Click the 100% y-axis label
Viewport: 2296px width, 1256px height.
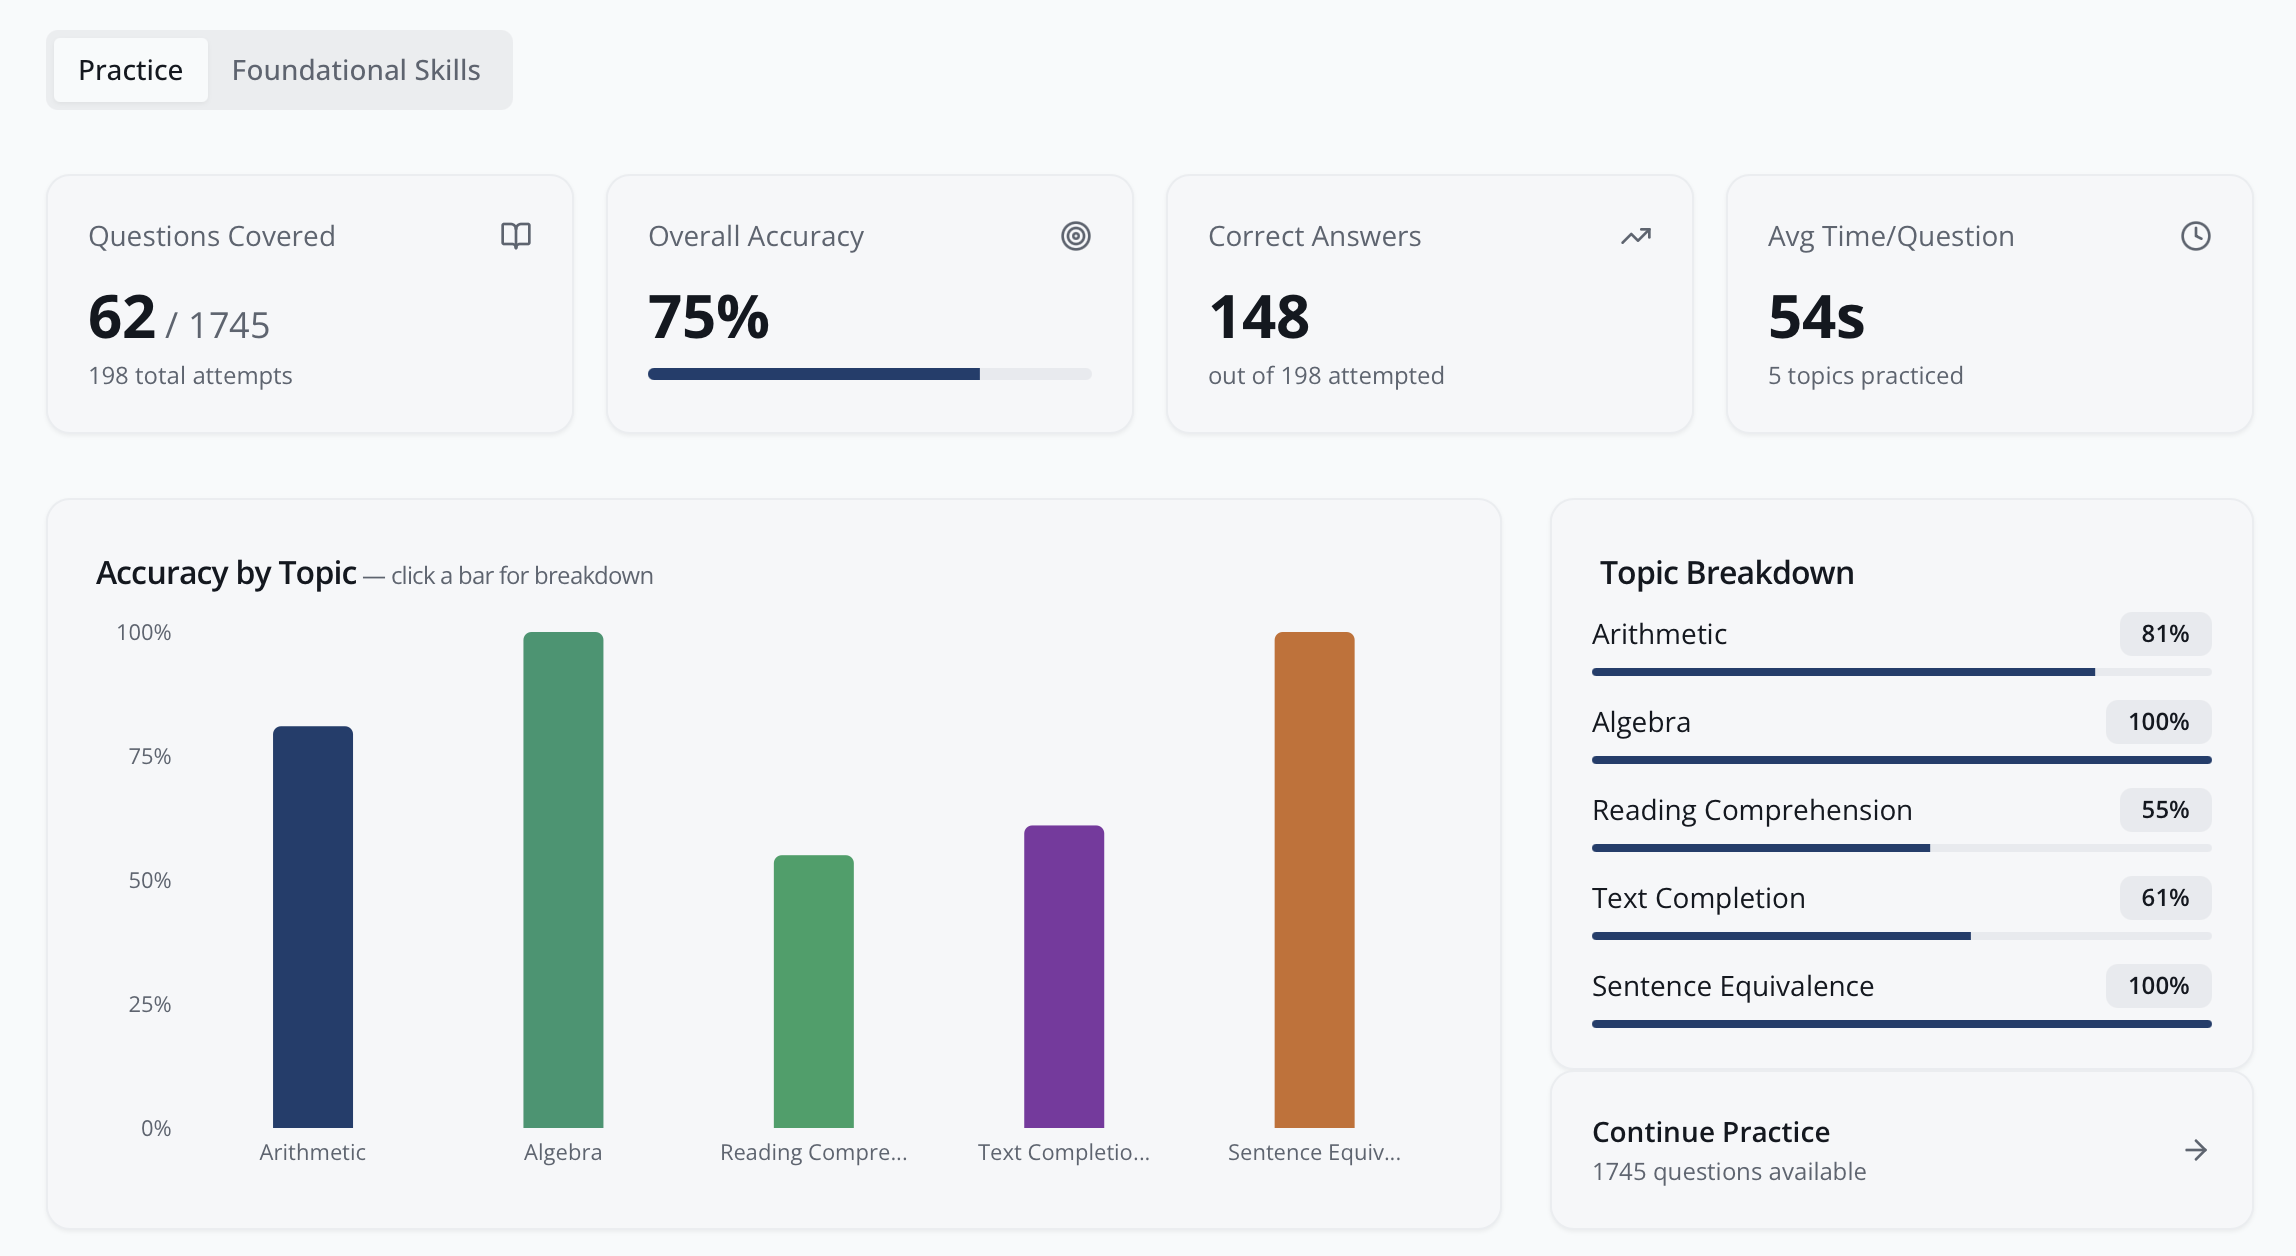144,632
